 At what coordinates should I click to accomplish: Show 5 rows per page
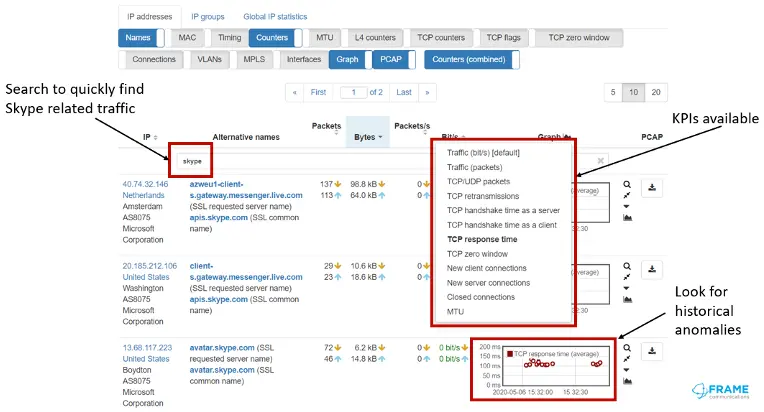tap(613, 92)
